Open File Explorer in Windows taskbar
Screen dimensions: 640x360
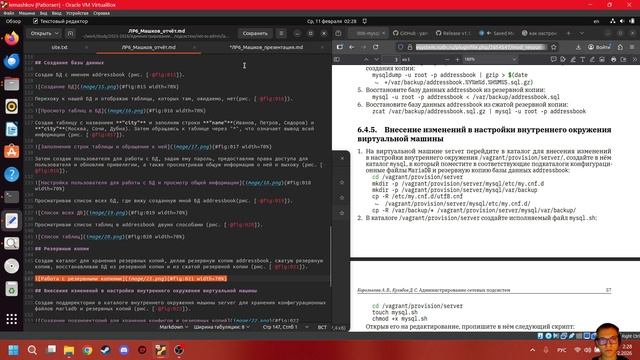(69, 350)
